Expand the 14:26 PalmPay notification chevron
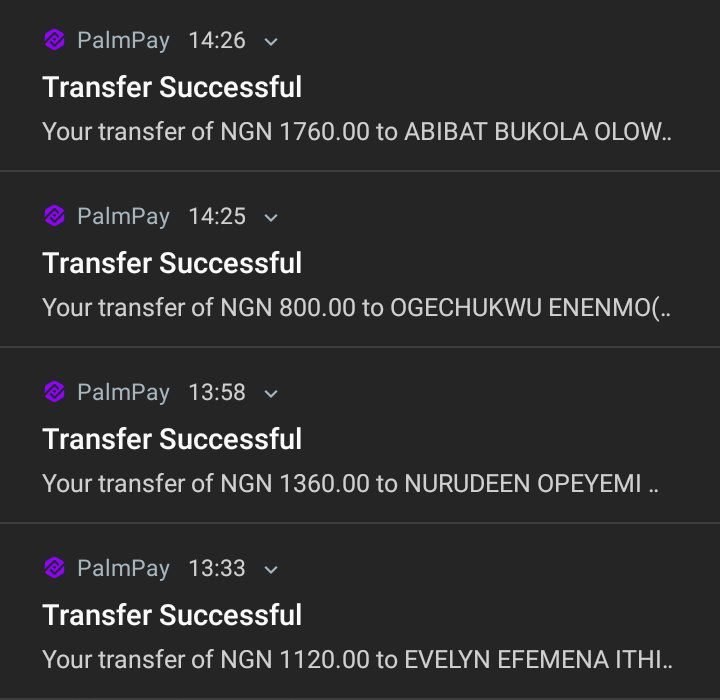The image size is (720, 700). pos(271,42)
